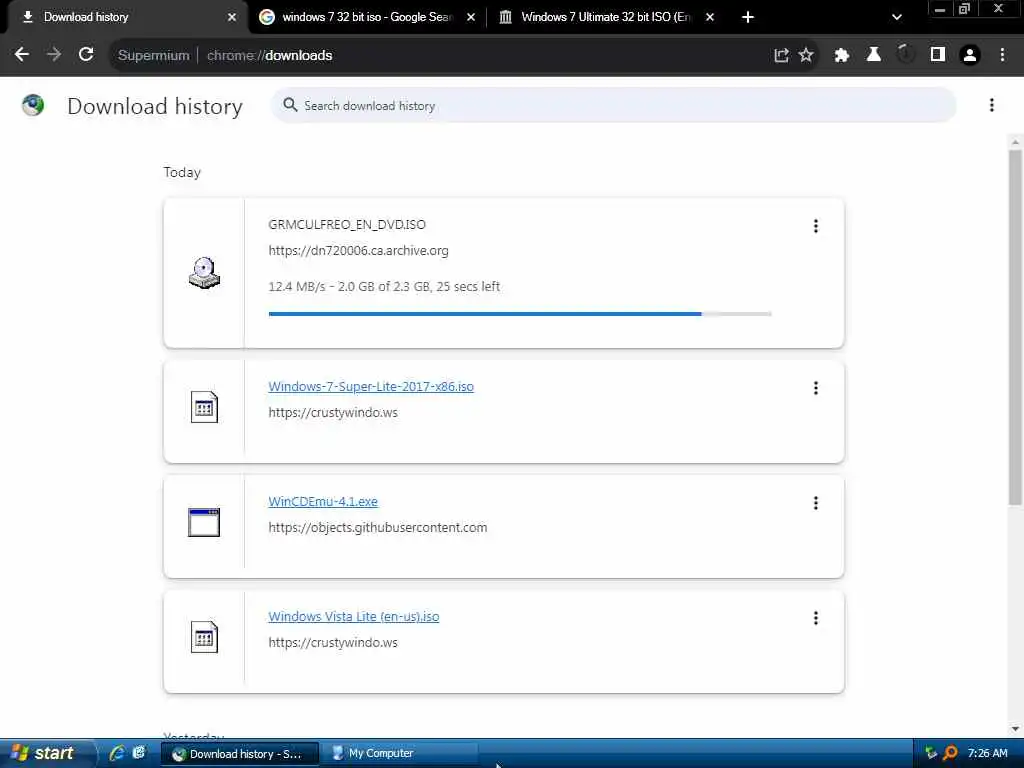
Task: Open the profile avatar menu
Action: (970, 56)
